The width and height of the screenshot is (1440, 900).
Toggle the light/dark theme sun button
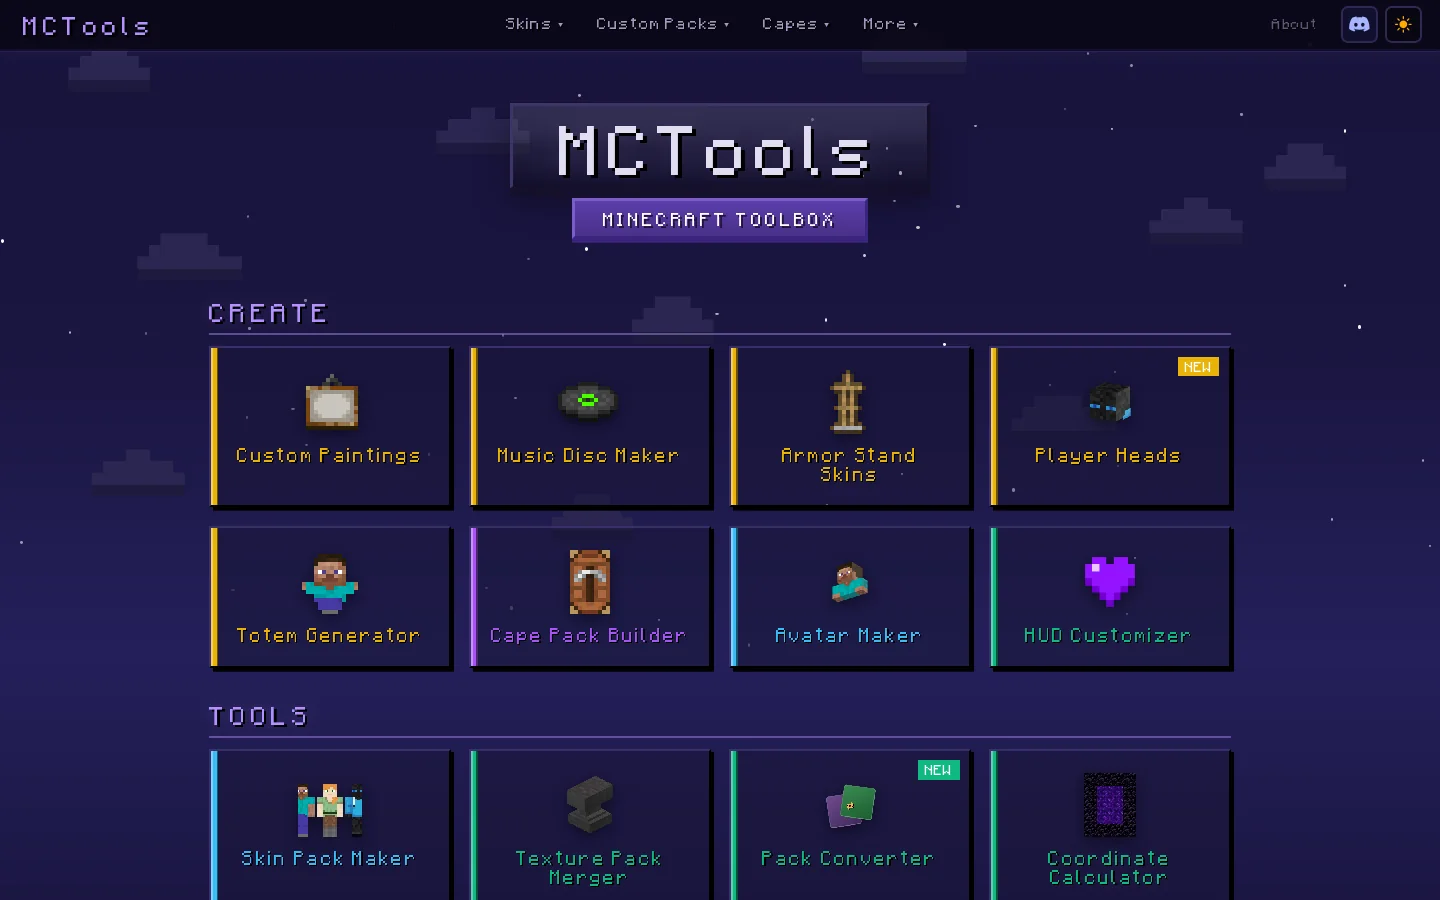click(1403, 24)
